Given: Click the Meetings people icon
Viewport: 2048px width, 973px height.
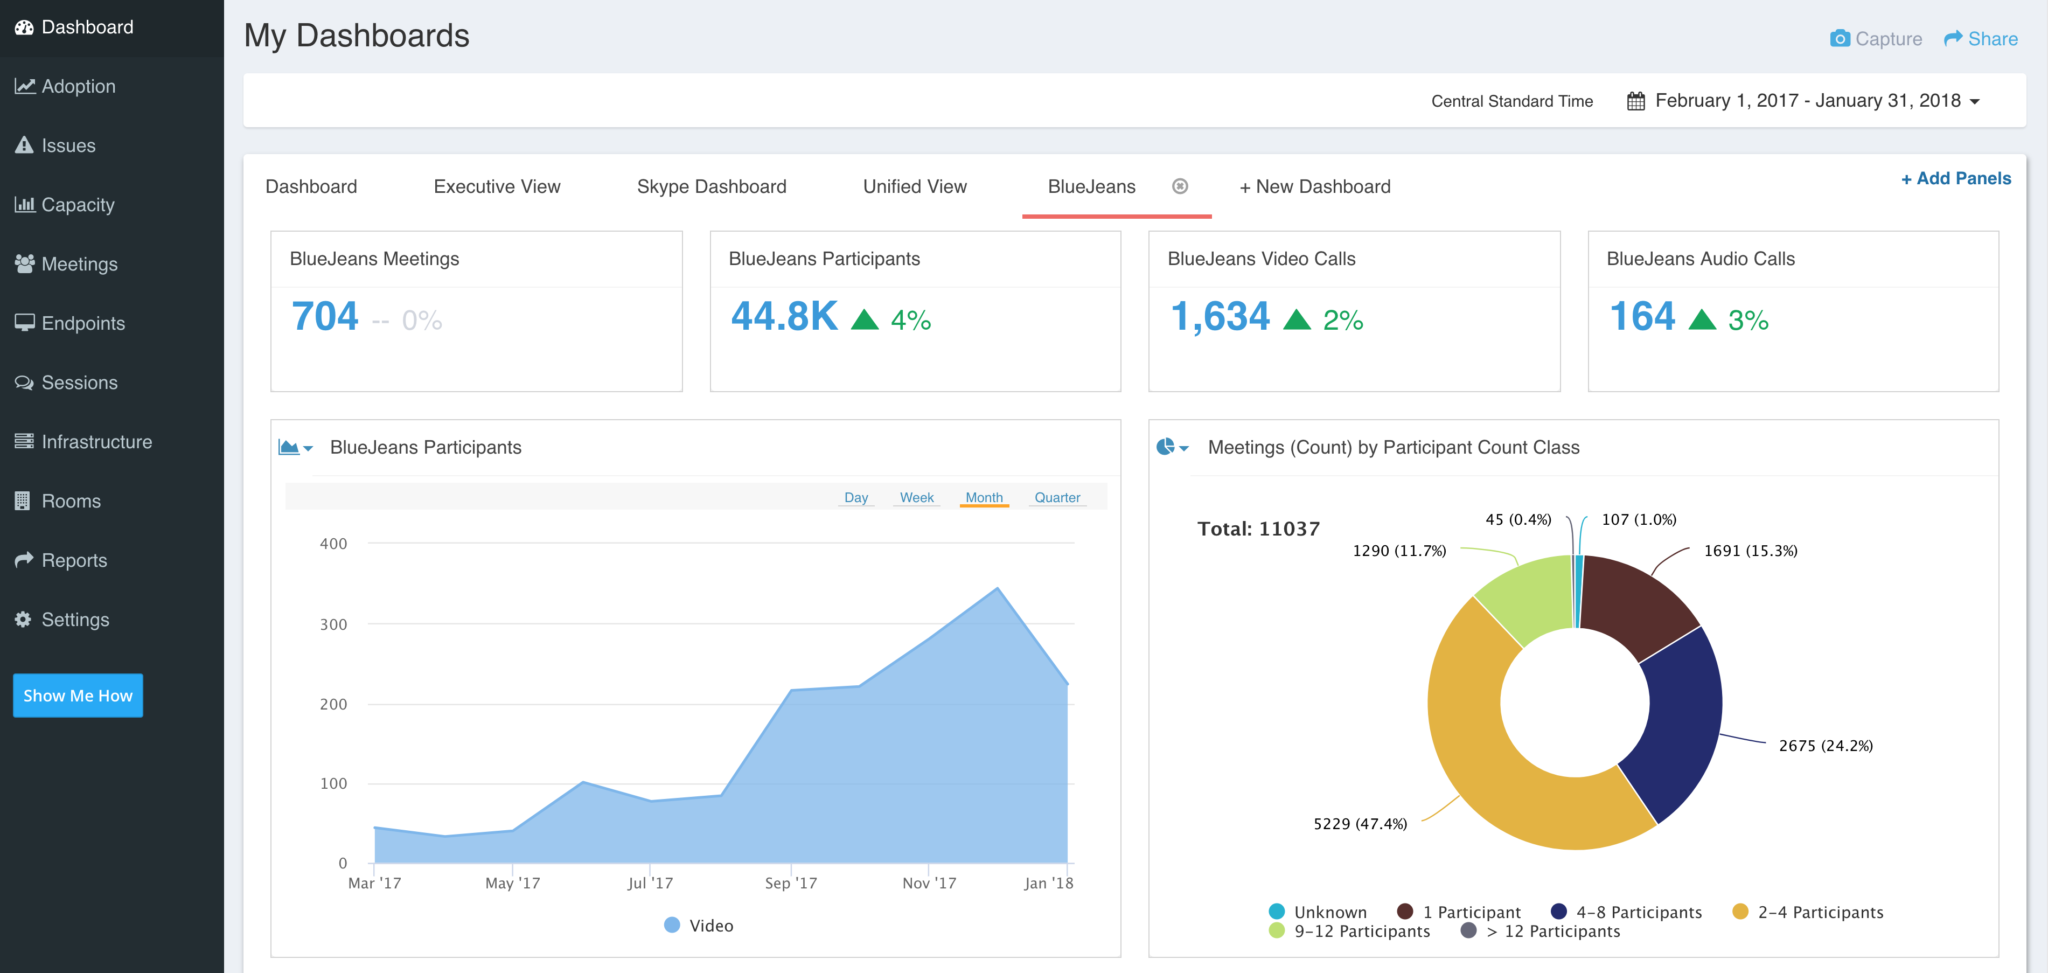Looking at the screenshot, I should [25, 264].
